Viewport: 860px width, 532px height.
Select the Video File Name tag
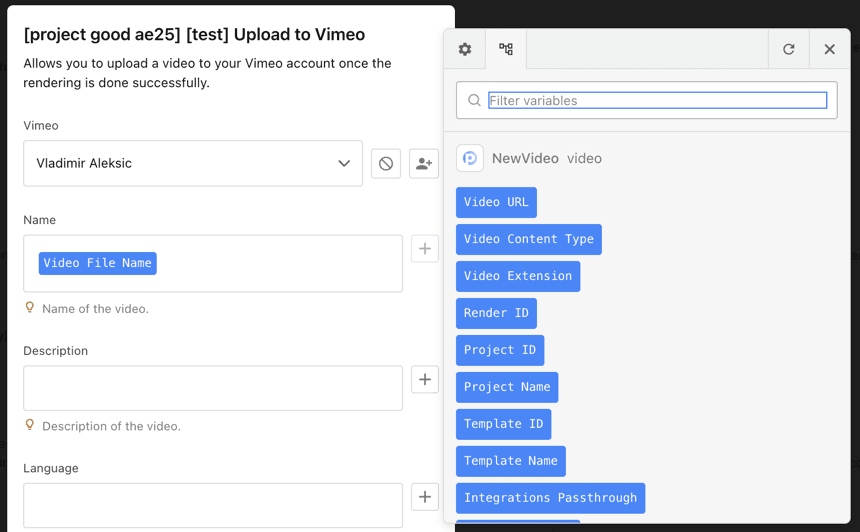(x=98, y=263)
